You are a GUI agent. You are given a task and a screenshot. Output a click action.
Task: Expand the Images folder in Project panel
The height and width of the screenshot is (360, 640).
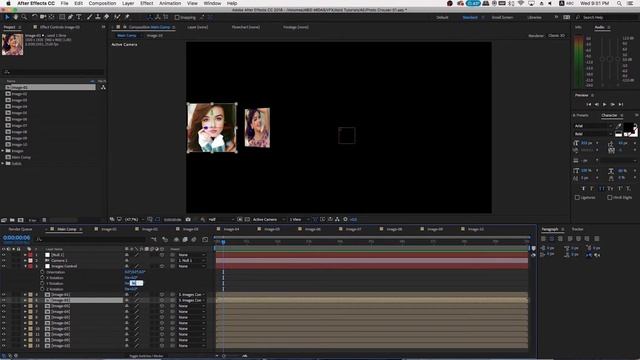click(3, 151)
